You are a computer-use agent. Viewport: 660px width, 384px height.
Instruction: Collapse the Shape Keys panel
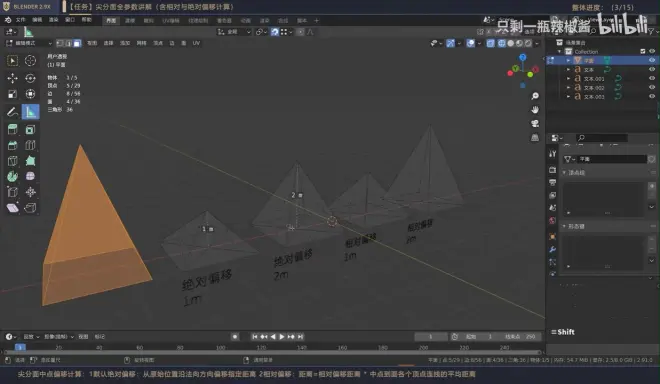564,227
